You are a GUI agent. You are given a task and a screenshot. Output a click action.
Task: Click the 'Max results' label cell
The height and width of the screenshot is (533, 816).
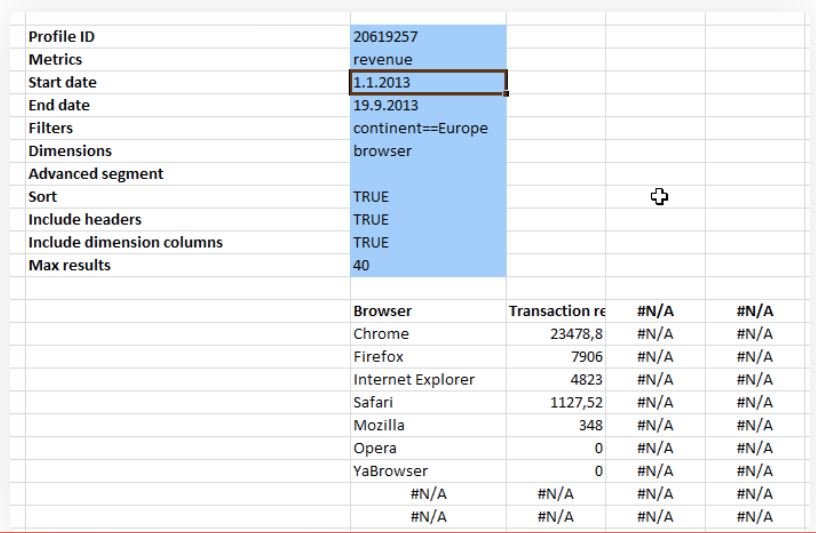(x=188, y=265)
